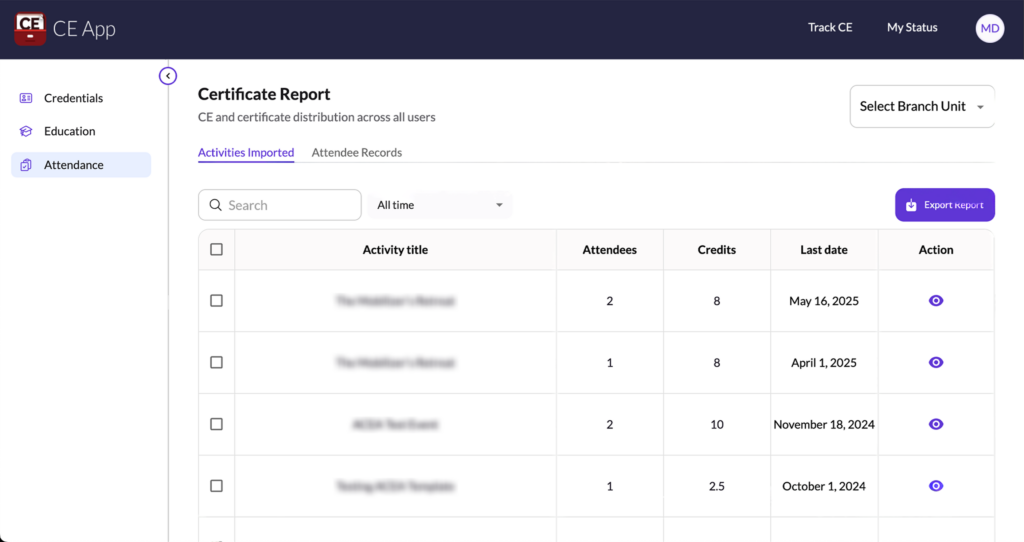View the April 1, 2025 activity eye icon

tap(936, 362)
